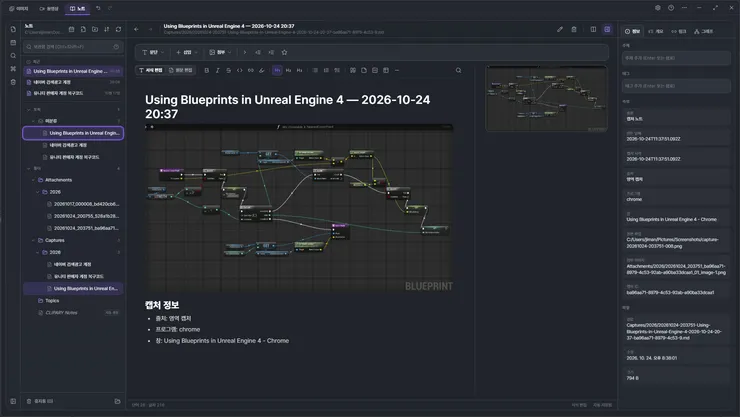
Task: Click the undo arrow in top bar
Action: click(x=98, y=8)
